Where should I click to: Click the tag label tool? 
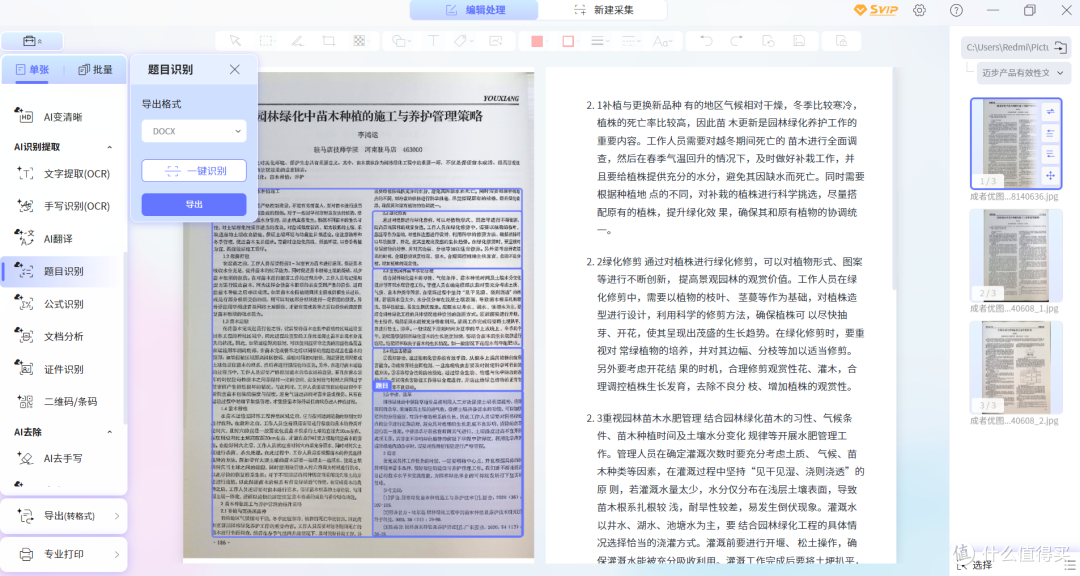tap(462, 41)
